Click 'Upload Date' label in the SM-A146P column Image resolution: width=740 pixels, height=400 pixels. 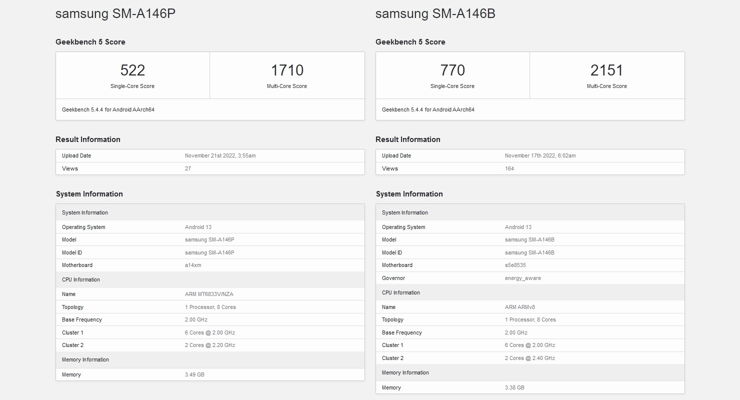tap(76, 156)
